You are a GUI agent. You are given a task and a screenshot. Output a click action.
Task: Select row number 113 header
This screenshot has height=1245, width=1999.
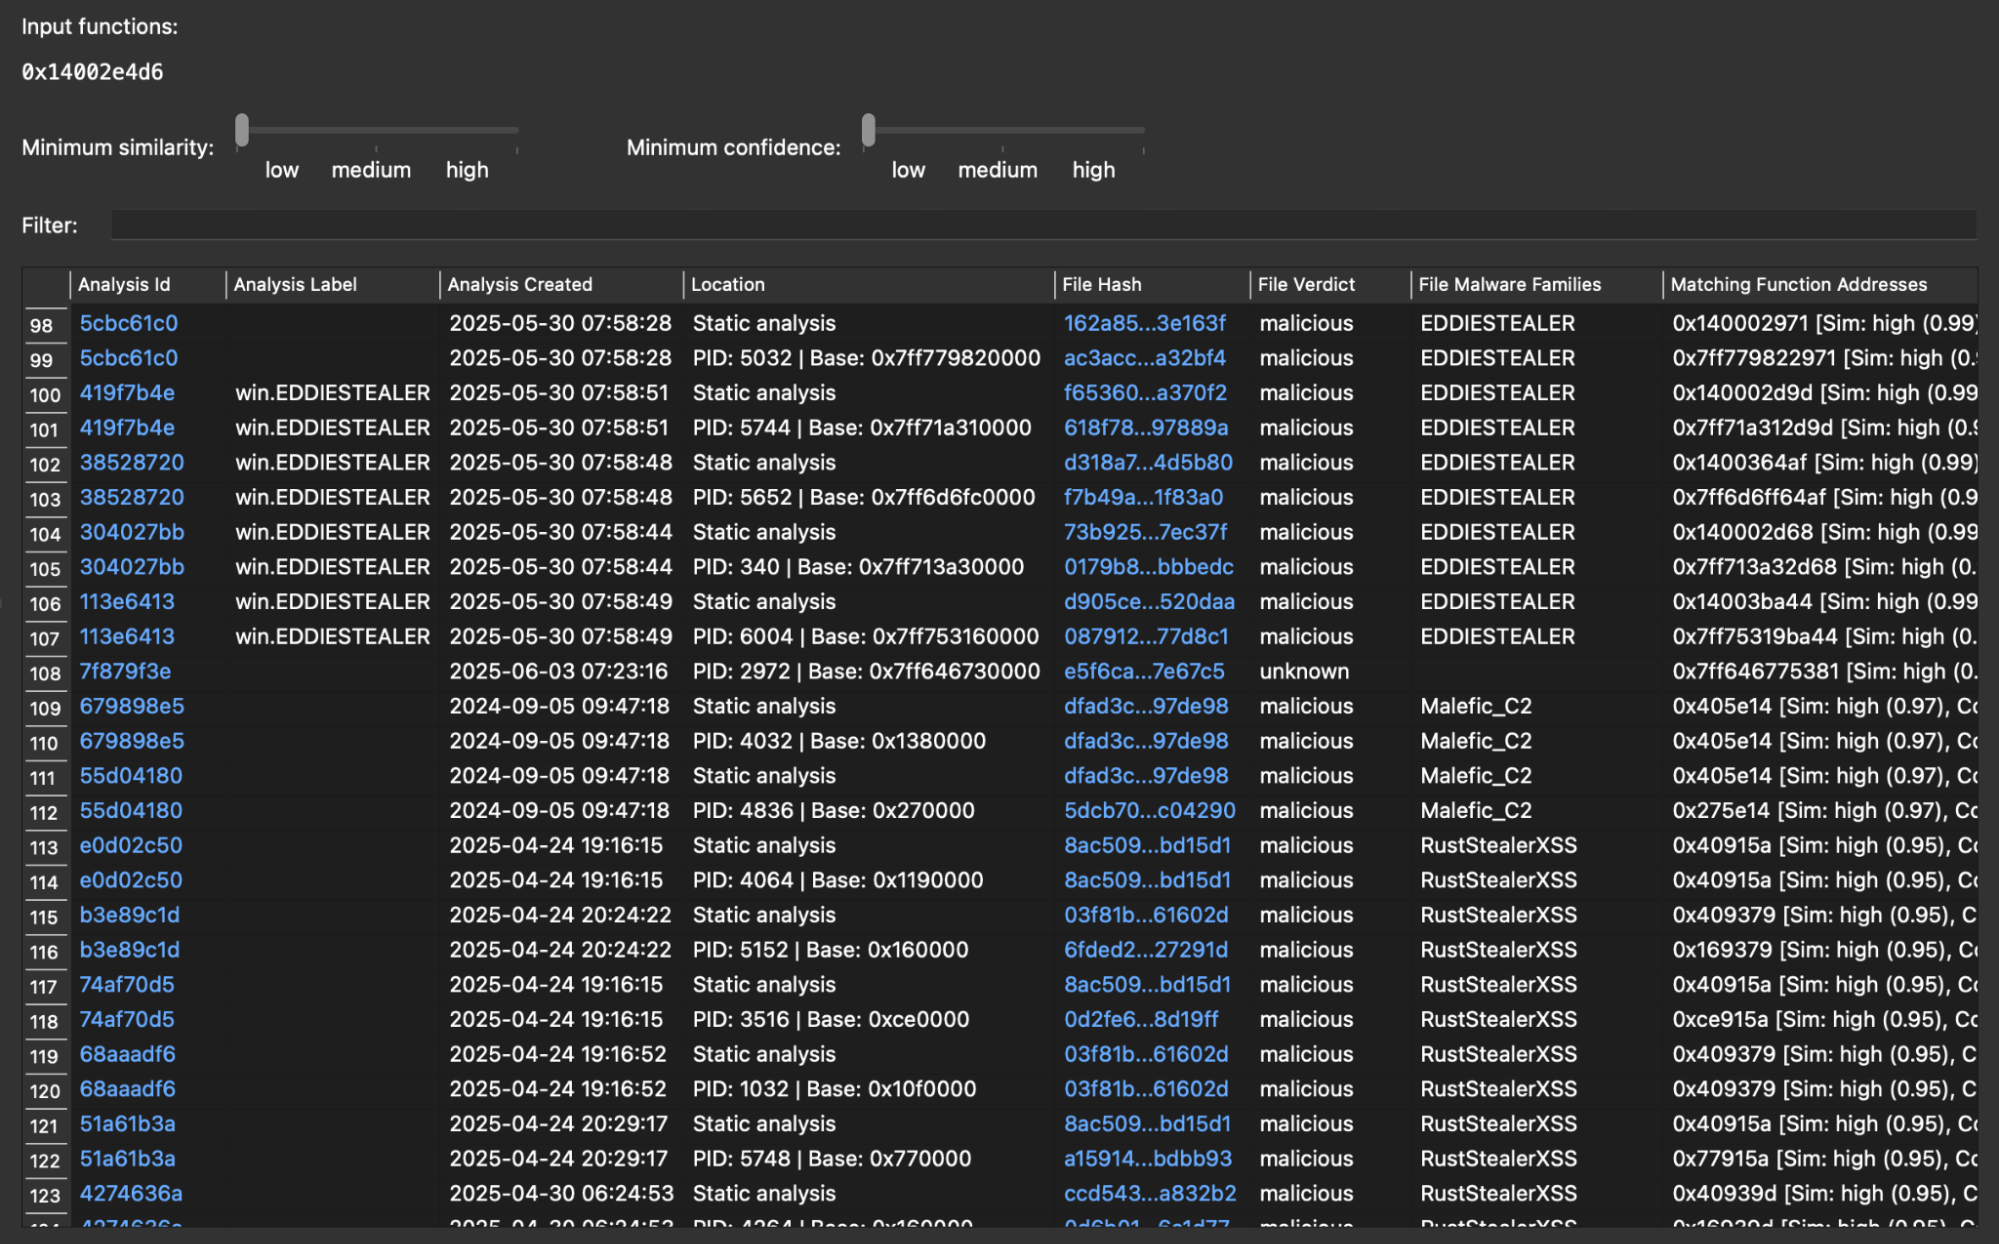coord(44,847)
